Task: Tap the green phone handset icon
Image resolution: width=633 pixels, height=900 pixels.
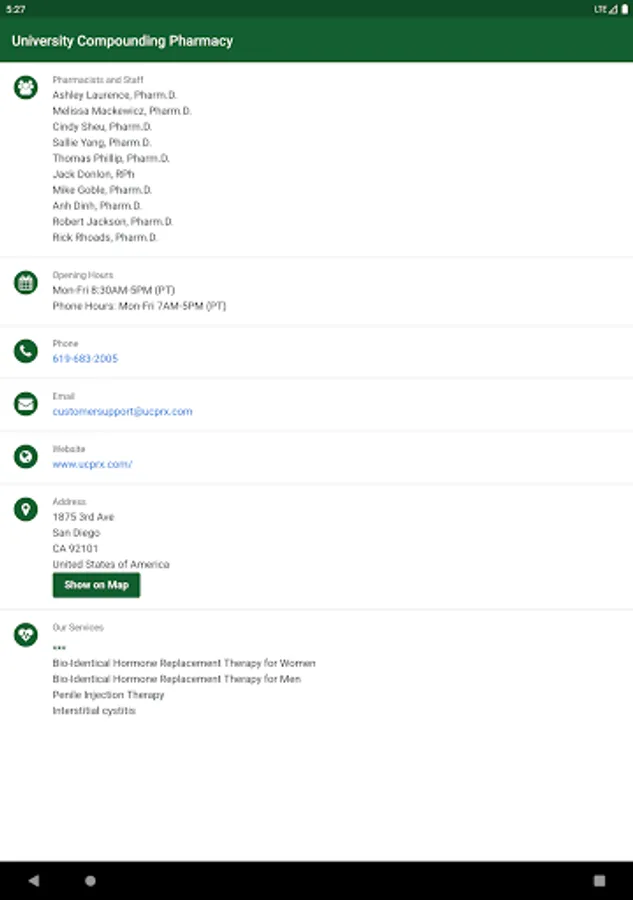Action: point(26,351)
